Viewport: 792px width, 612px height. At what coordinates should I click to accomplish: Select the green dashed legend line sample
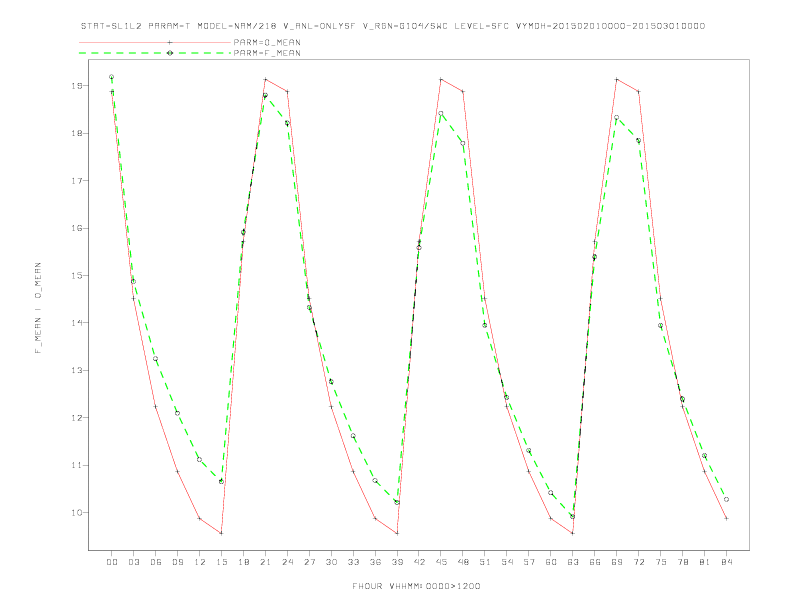(x=155, y=53)
